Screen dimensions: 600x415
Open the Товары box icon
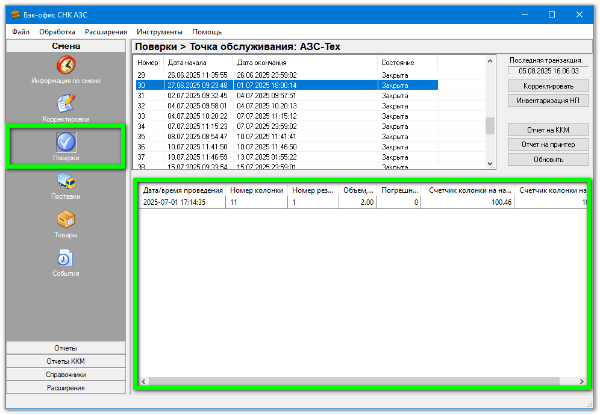click(x=66, y=220)
